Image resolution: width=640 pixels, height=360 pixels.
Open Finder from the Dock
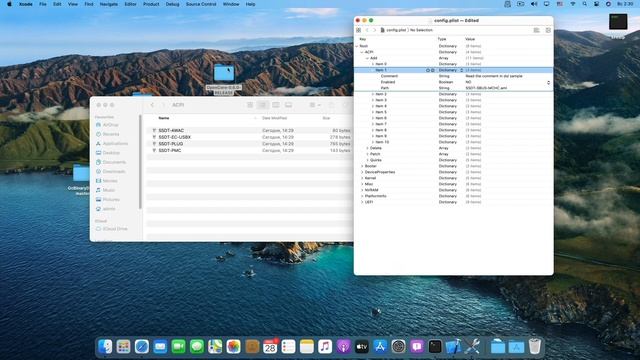tap(105, 347)
